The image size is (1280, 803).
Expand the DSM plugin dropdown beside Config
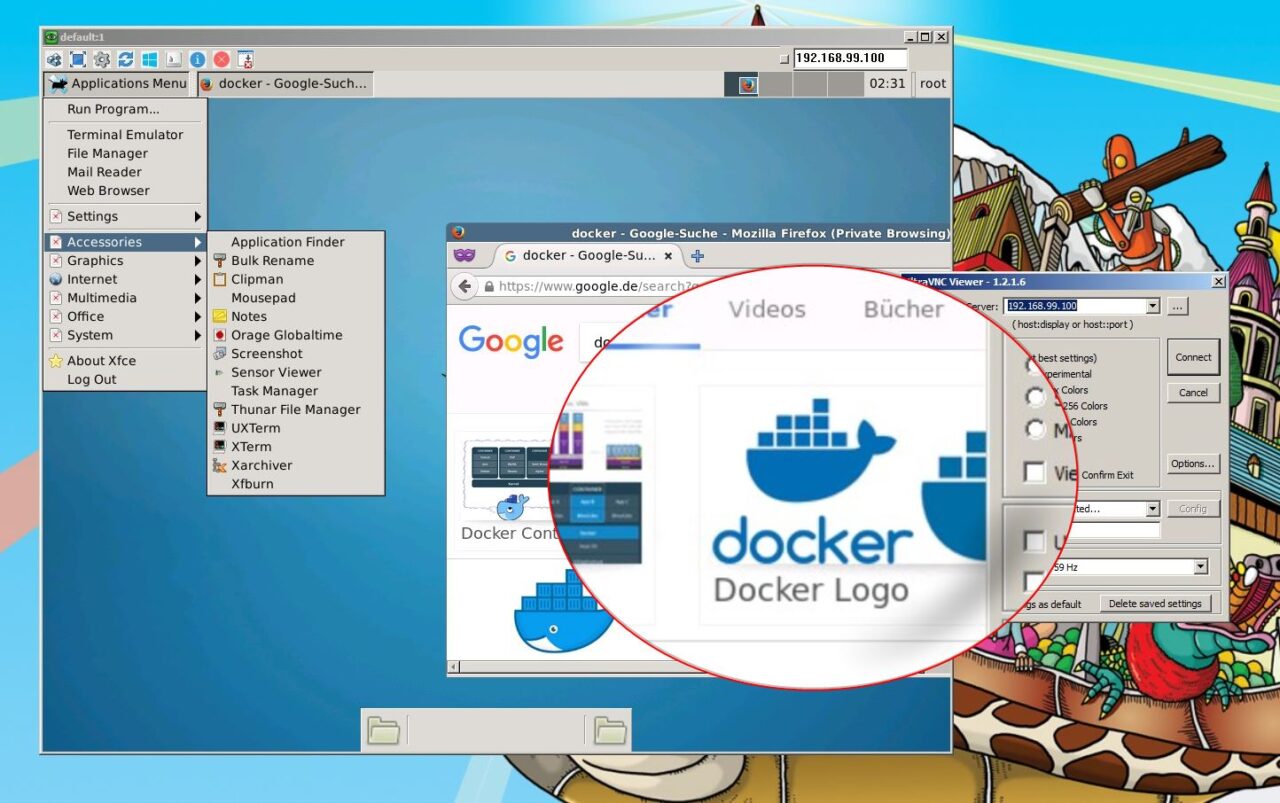(x=1153, y=509)
